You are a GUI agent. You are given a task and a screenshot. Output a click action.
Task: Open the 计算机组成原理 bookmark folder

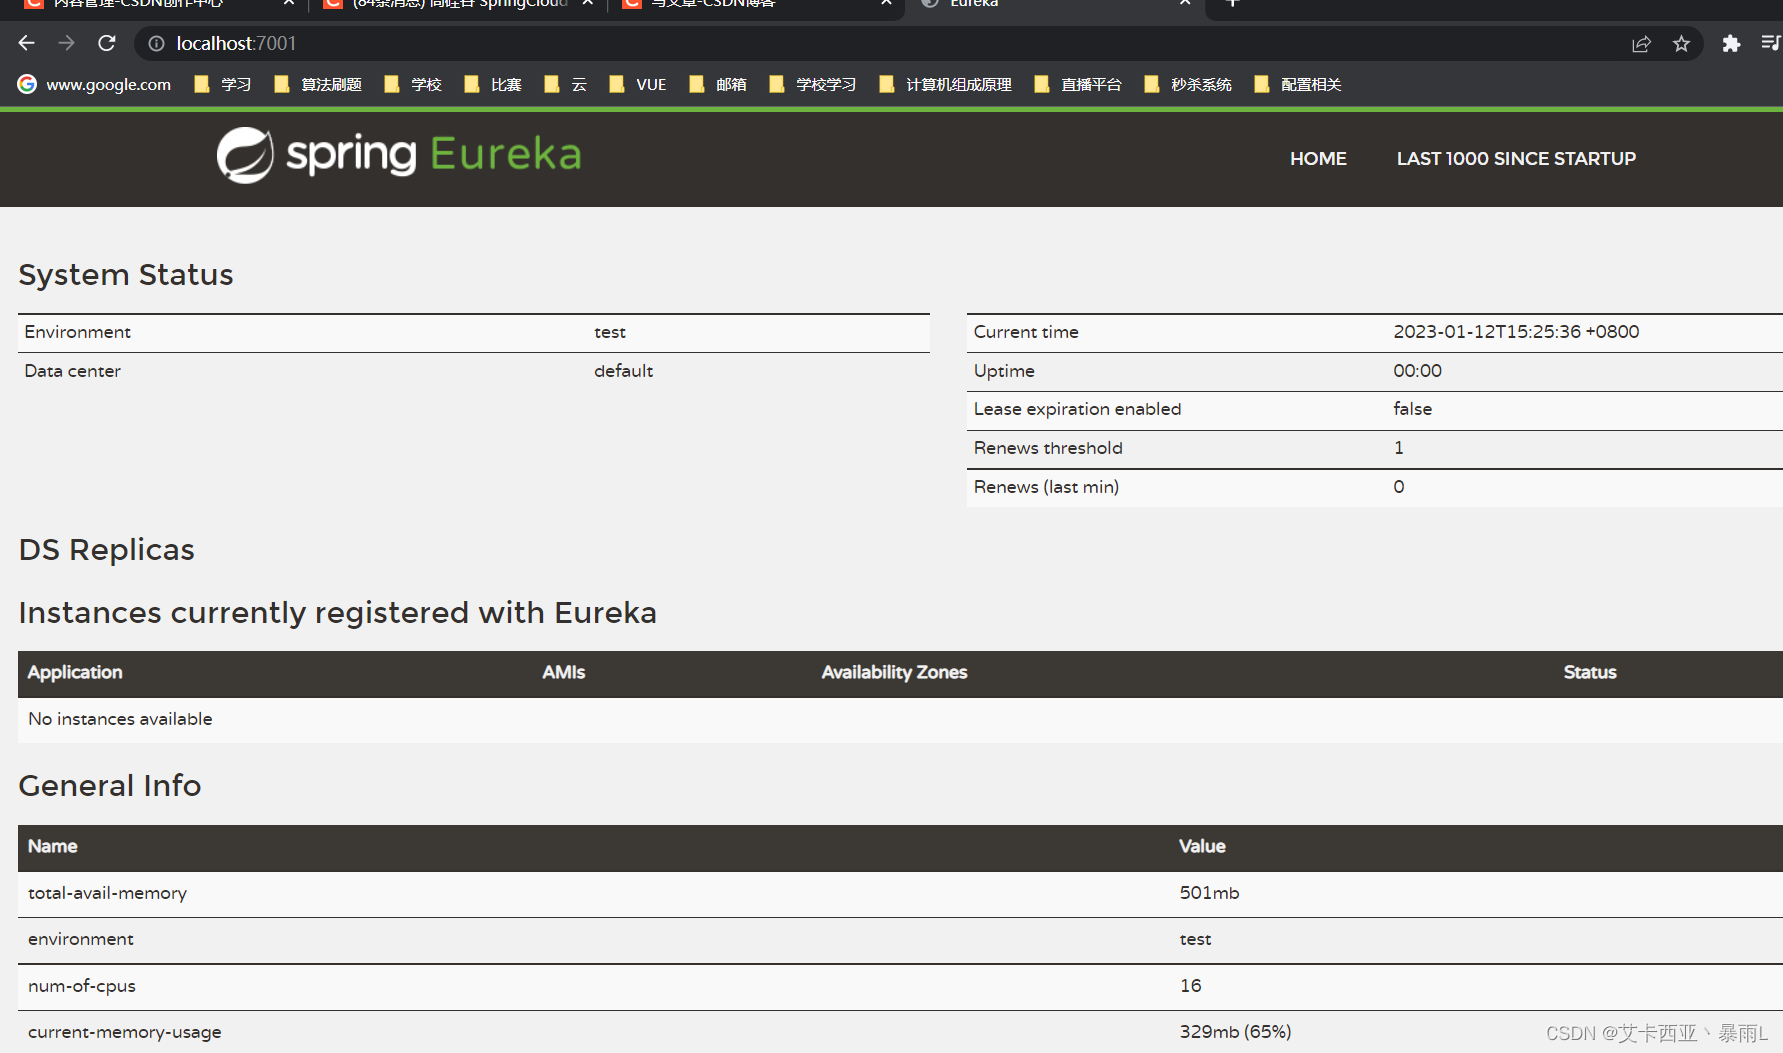(x=945, y=84)
